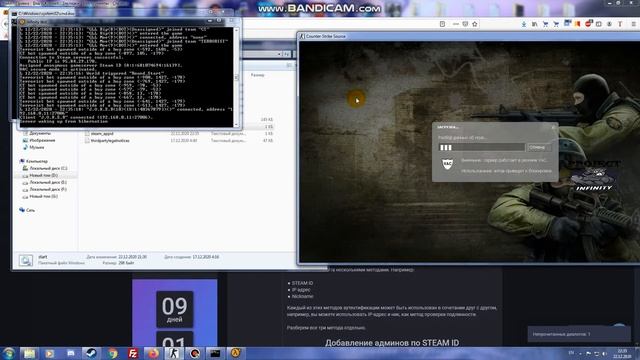Open Discord from the taskbar
Image resolution: width=640 pixels, height=360 pixels.
point(71,353)
